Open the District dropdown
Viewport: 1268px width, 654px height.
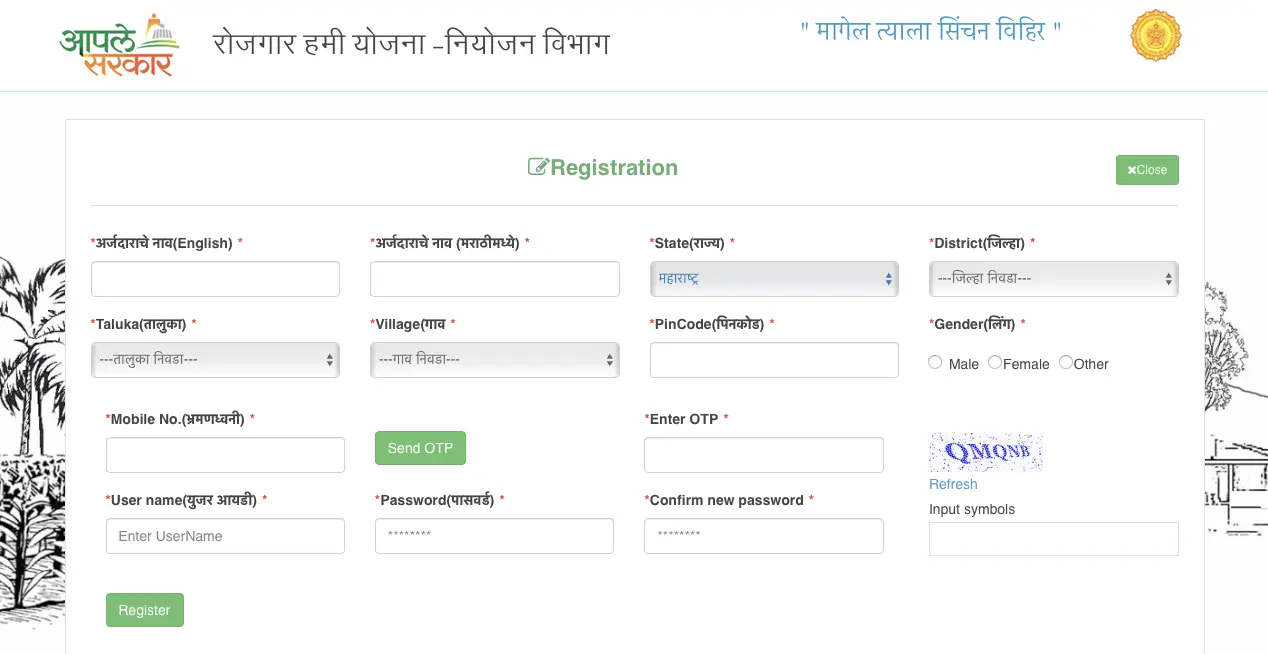1053,279
